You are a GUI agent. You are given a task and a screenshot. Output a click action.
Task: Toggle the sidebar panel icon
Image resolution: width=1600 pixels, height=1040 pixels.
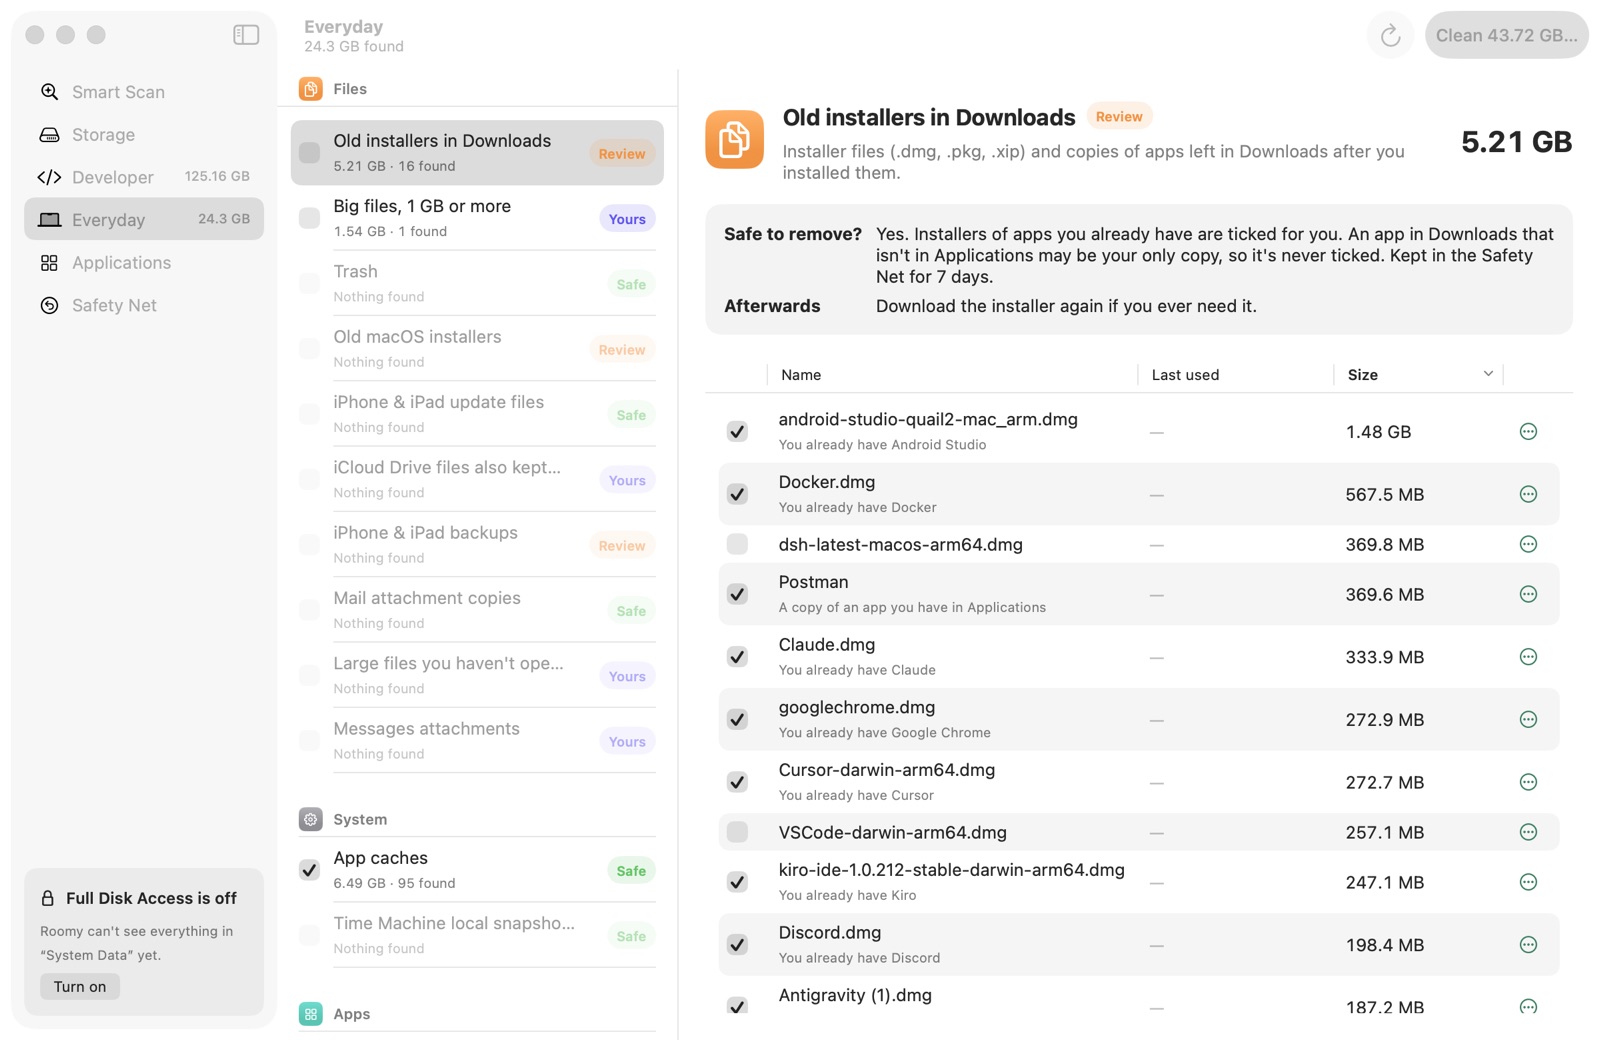(246, 35)
